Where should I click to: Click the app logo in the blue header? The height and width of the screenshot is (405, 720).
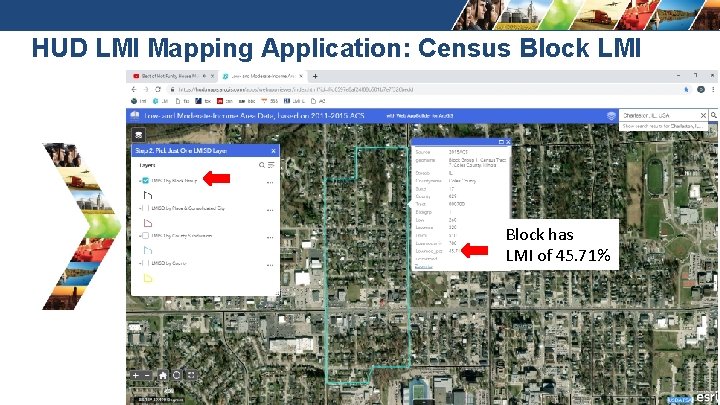[x=135, y=116]
